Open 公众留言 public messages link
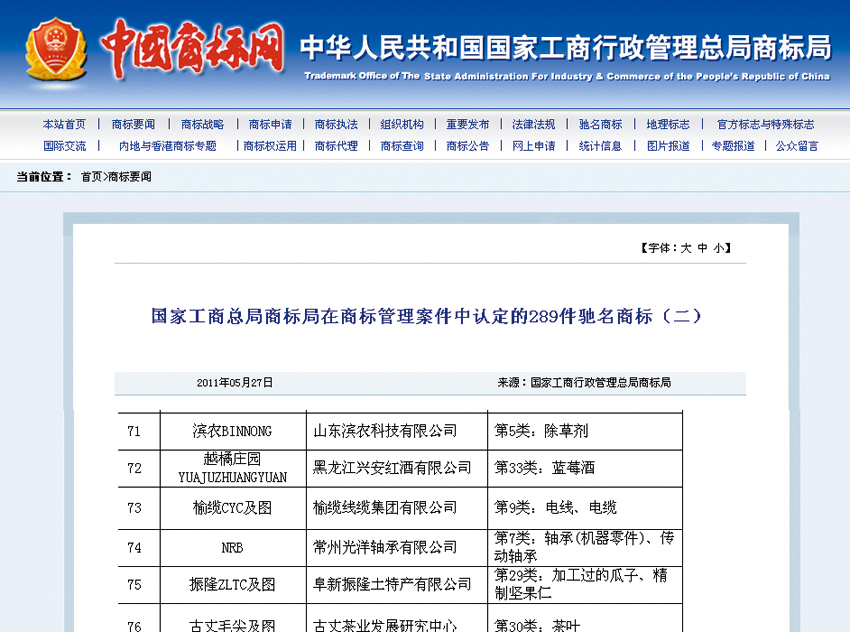This screenshot has width=850, height=632. point(797,146)
